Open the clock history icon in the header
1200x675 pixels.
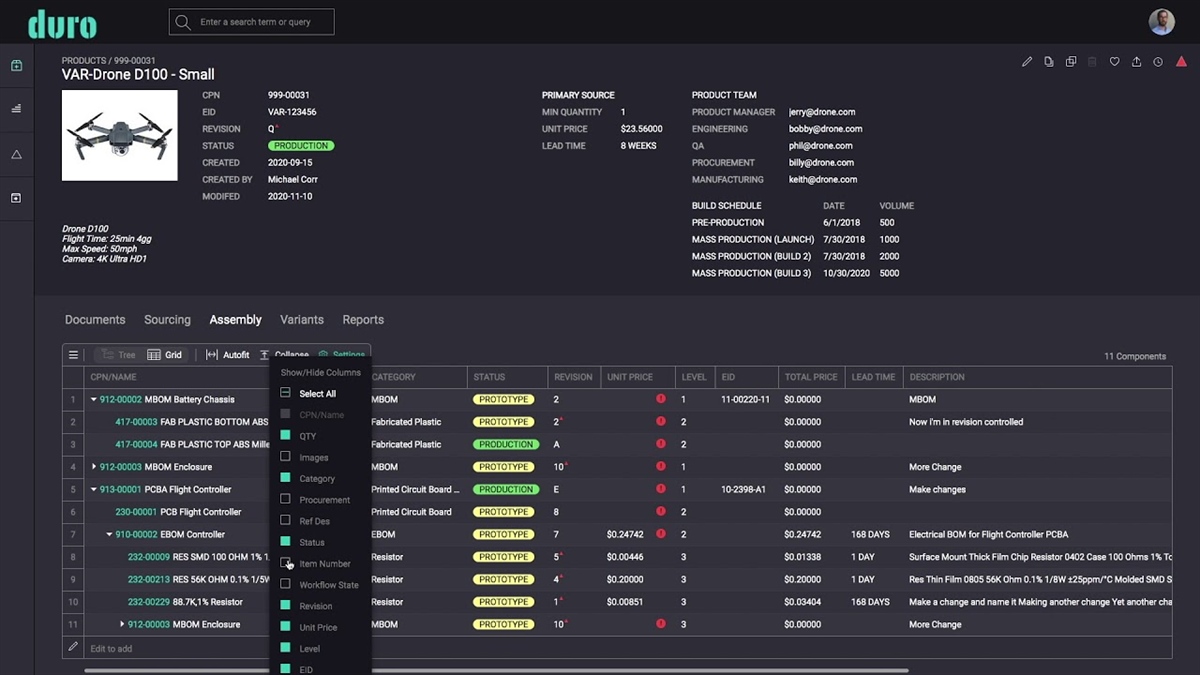[x=1158, y=62]
